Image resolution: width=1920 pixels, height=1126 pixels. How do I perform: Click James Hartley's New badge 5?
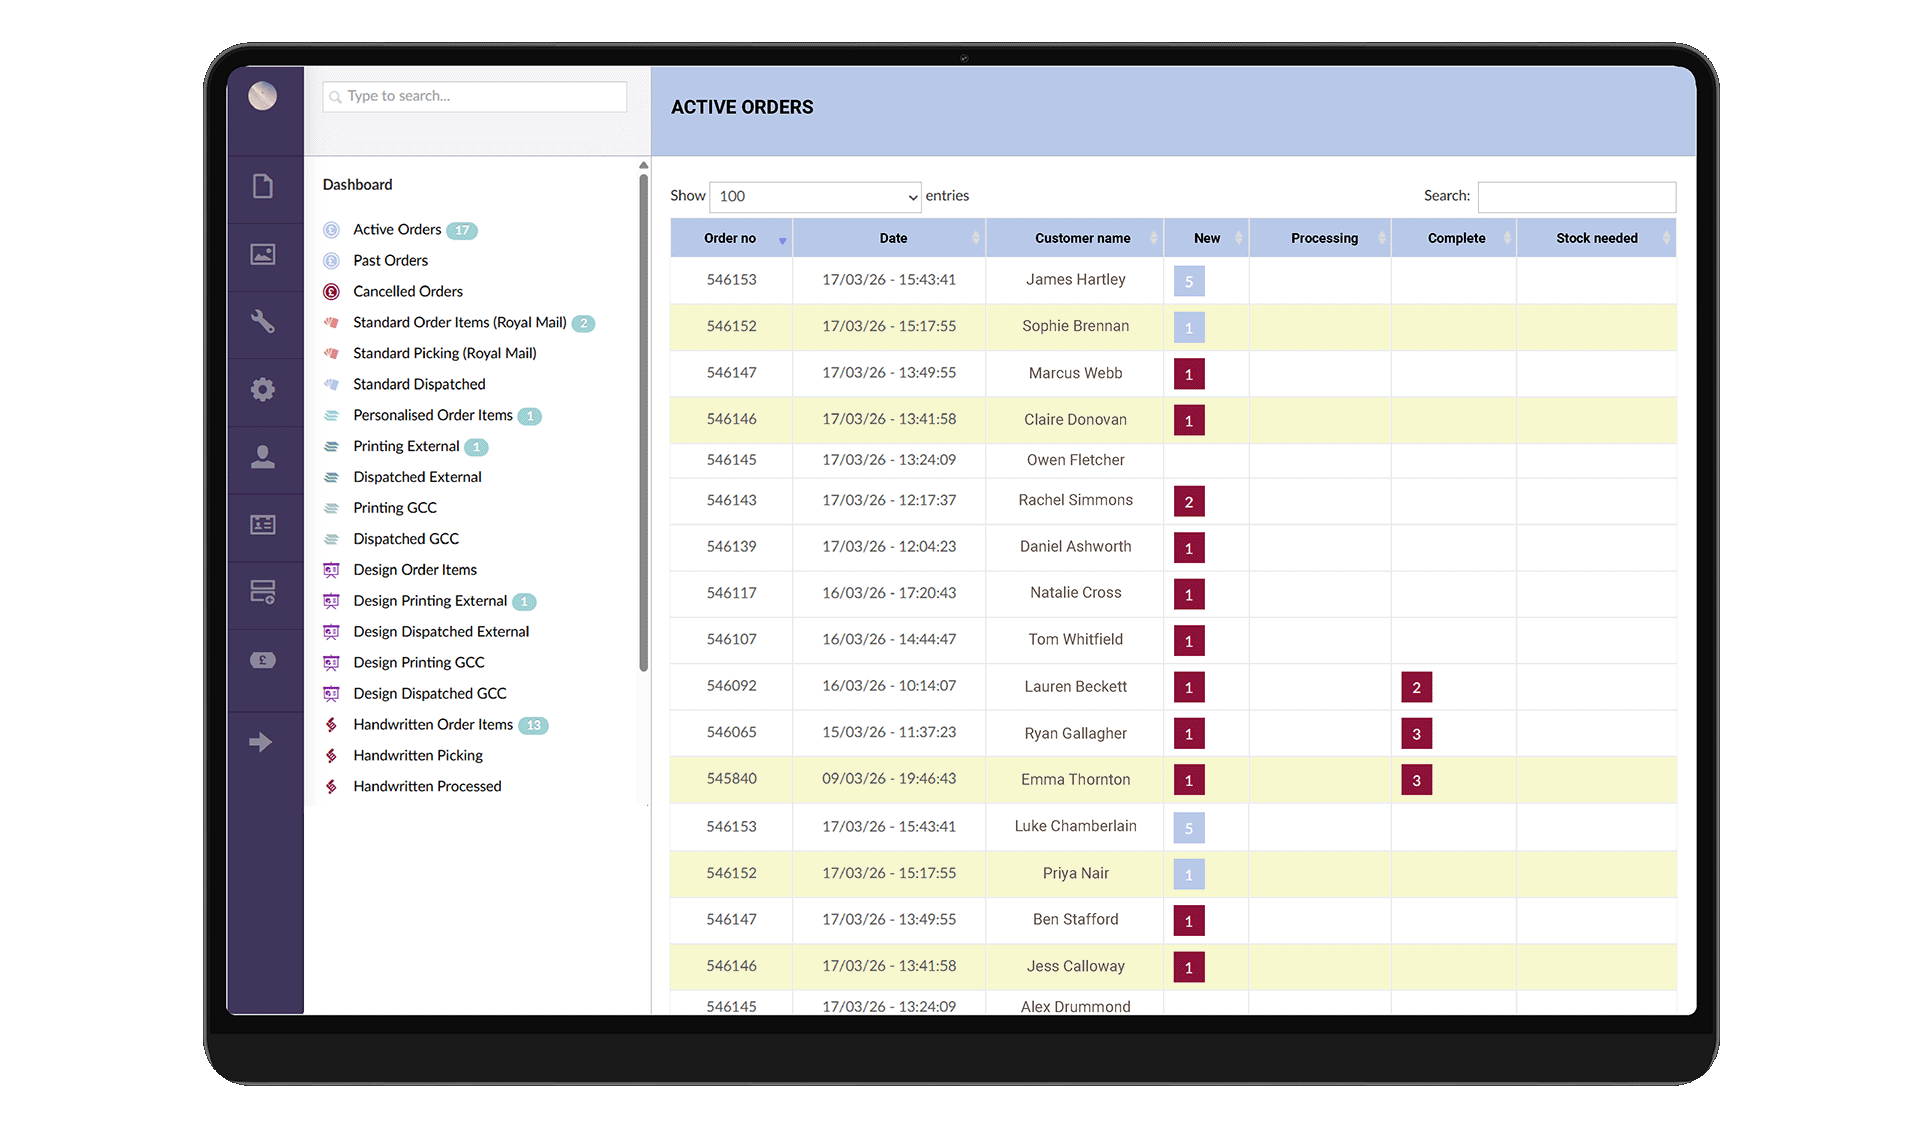[1189, 281]
